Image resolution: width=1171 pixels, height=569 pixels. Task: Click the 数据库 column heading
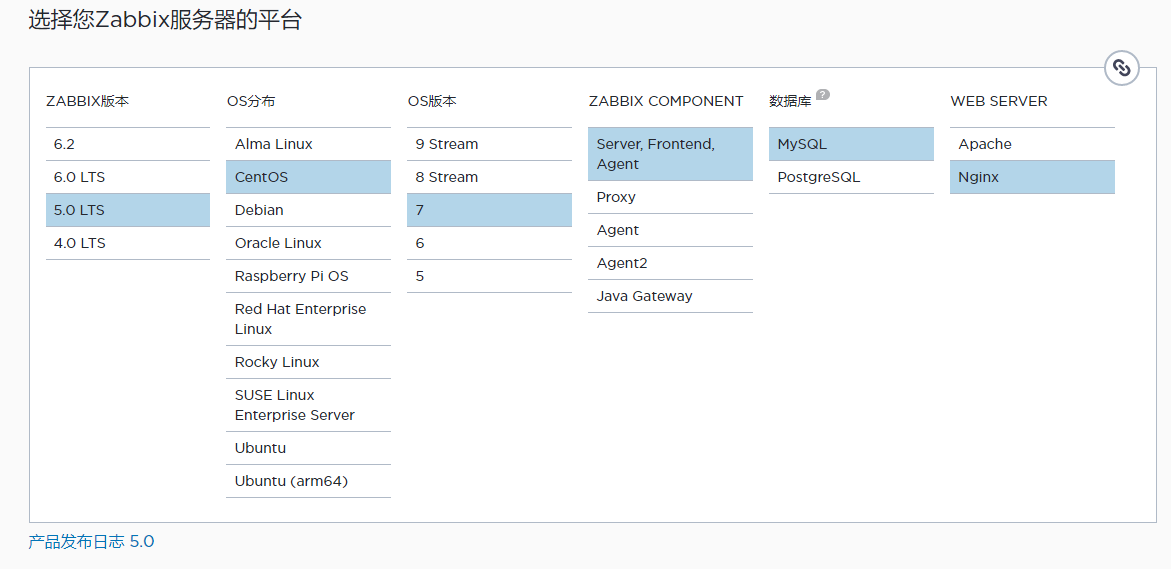(790, 102)
